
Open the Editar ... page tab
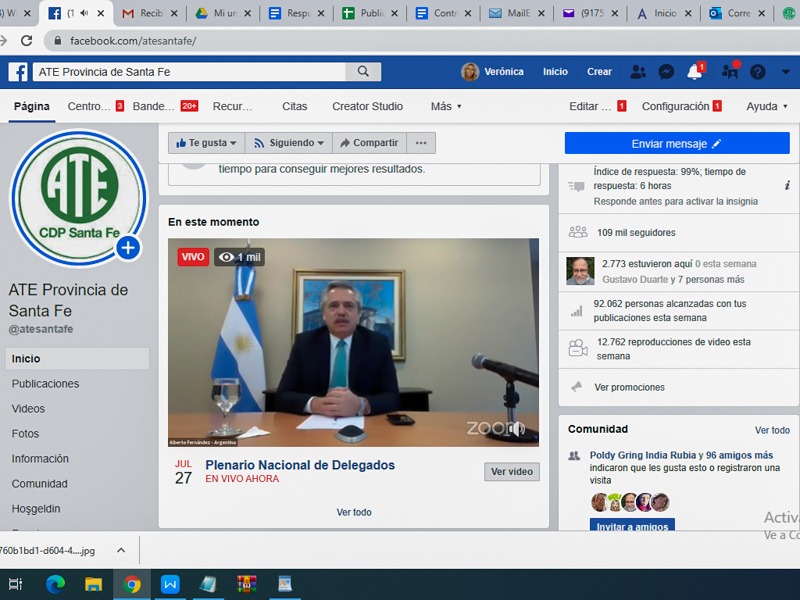[597, 106]
